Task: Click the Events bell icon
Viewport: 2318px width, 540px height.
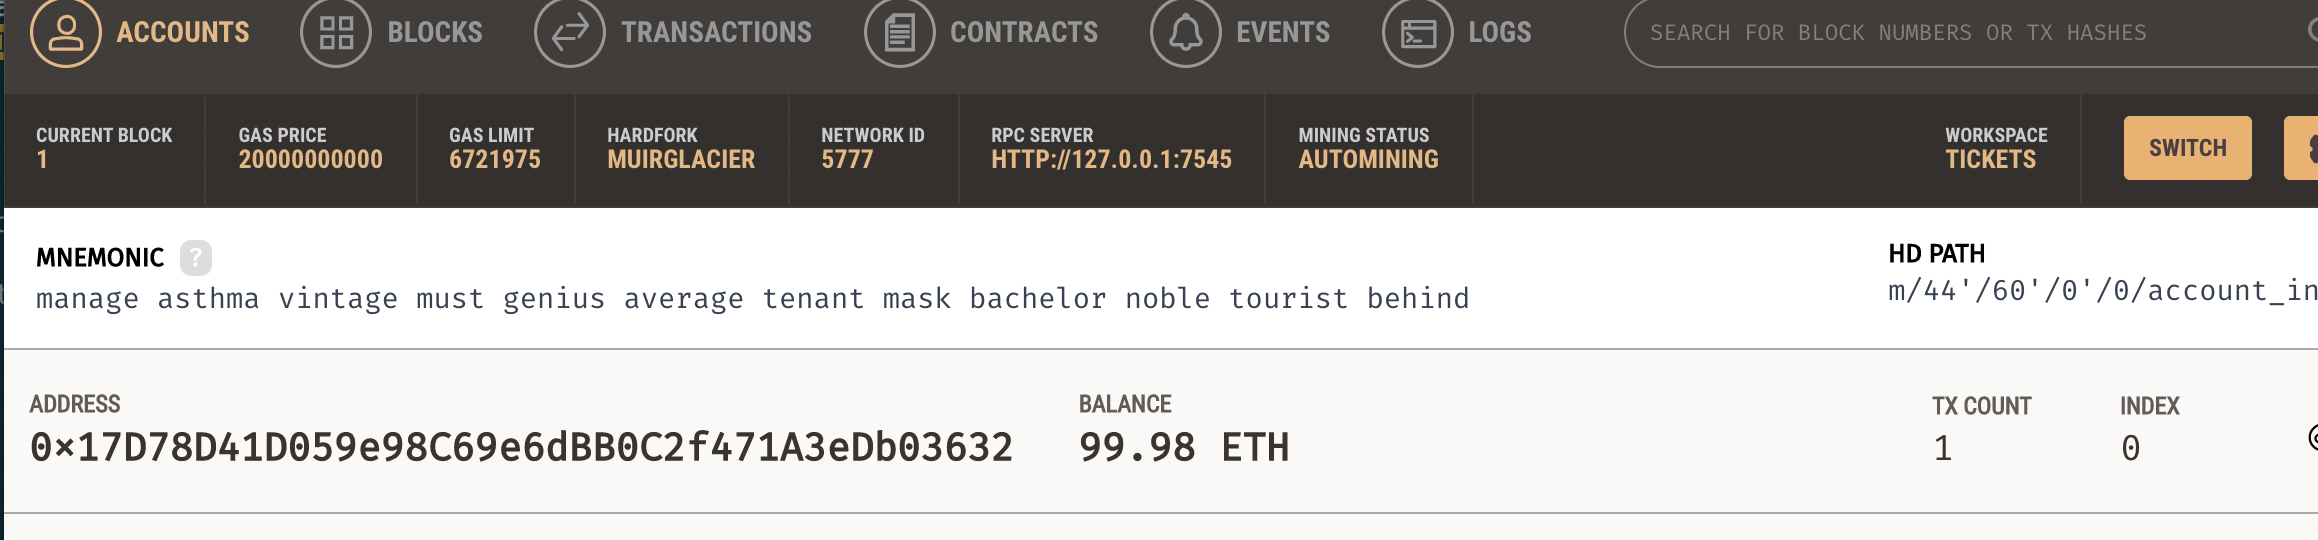Action: tap(1185, 32)
